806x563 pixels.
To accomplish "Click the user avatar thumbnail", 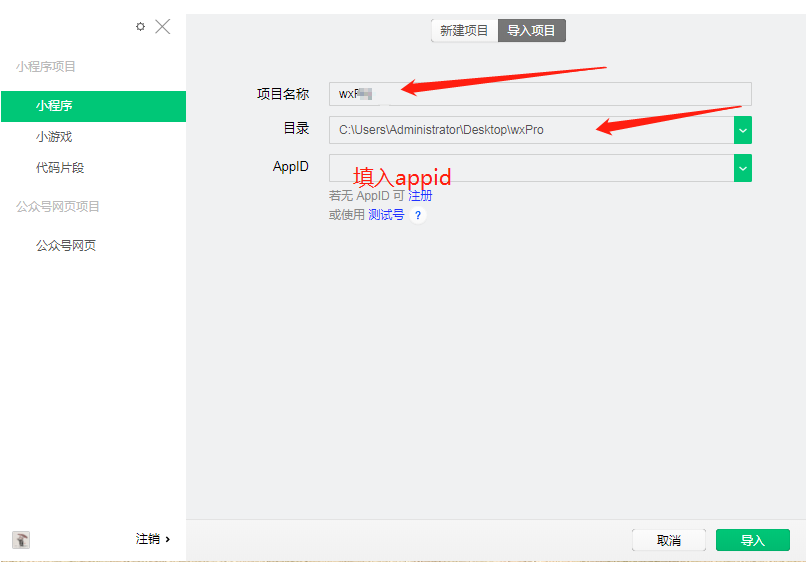I will pos(21,539).
